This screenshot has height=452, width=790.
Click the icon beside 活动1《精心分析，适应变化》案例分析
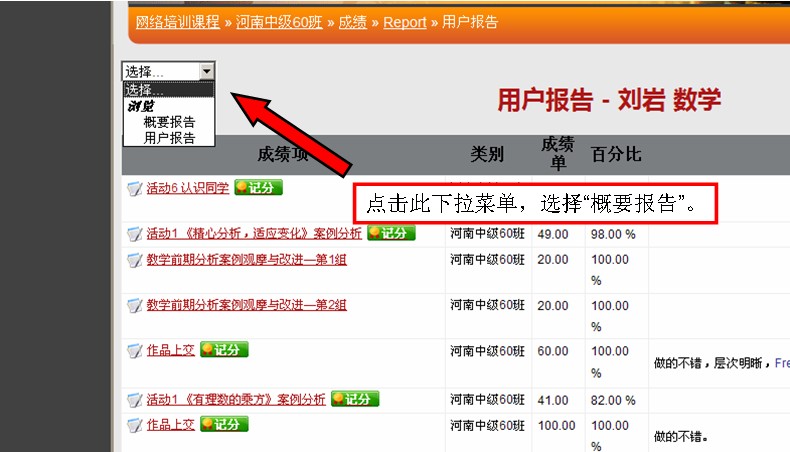tap(135, 234)
